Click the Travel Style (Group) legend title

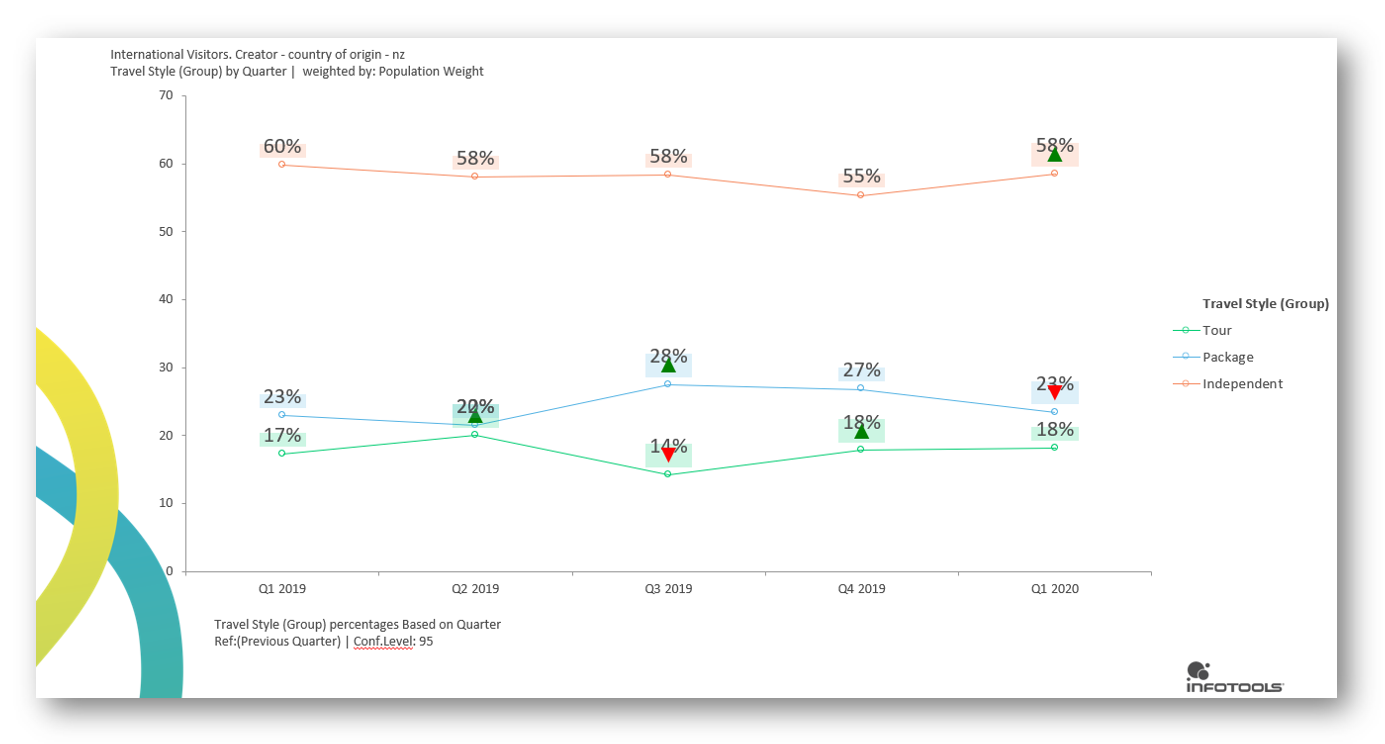coord(1265,304)
